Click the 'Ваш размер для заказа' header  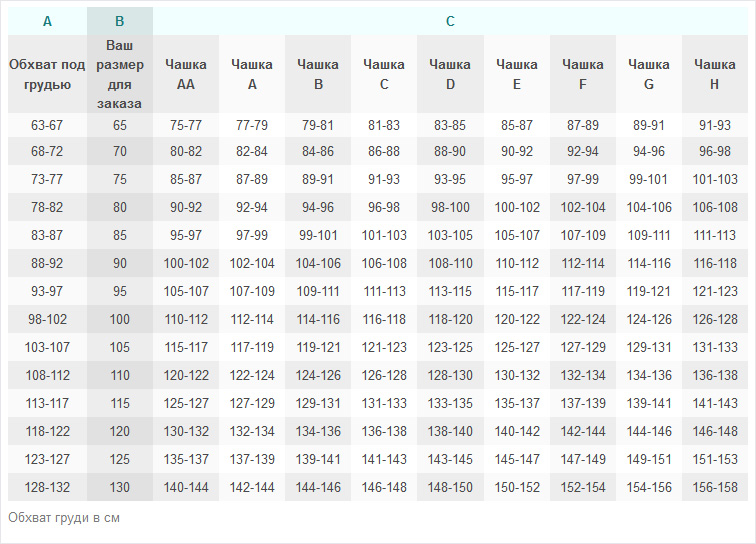[120, 74]
